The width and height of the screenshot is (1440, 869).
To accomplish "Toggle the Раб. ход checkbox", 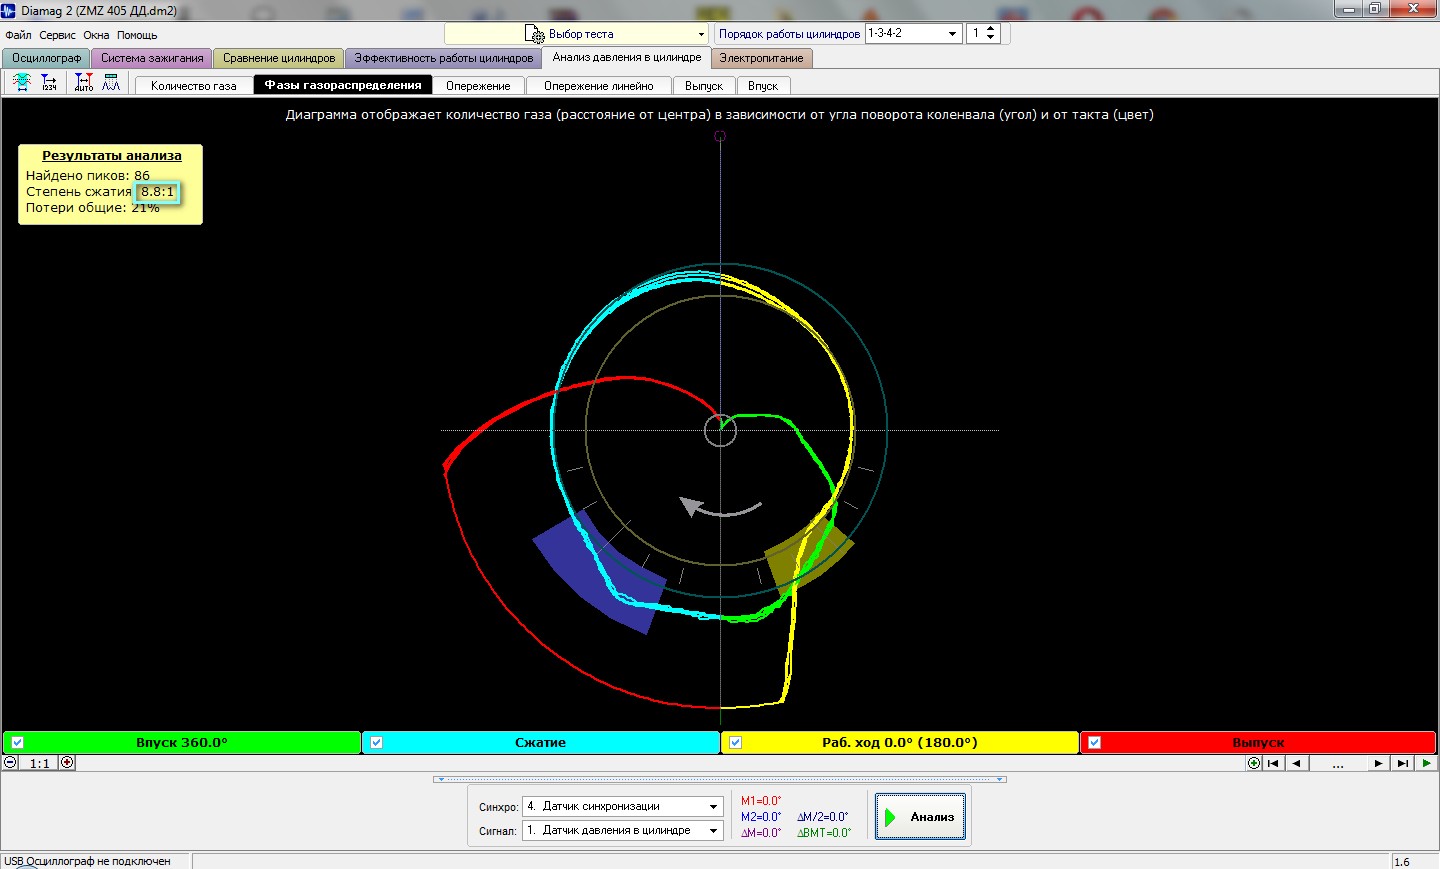I will (735, 742).
